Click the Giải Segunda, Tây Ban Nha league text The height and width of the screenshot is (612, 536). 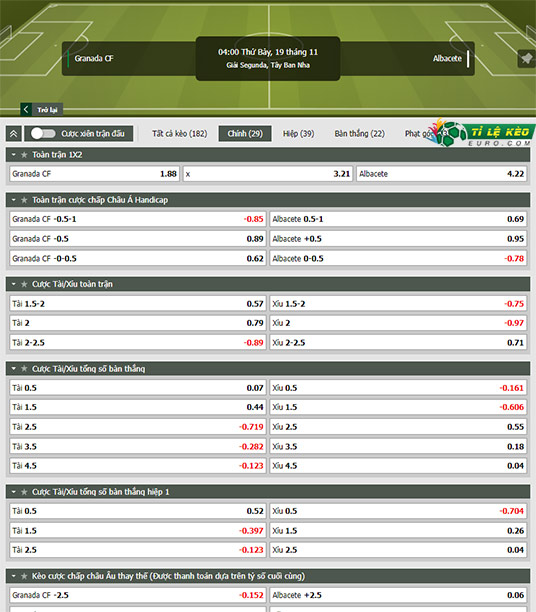coord(268,65)
